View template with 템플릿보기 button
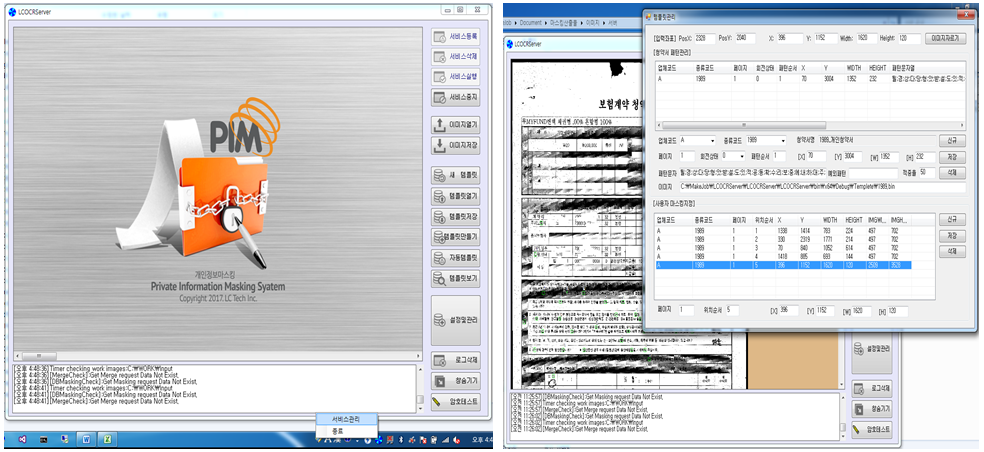 click(x=456, y=279)
